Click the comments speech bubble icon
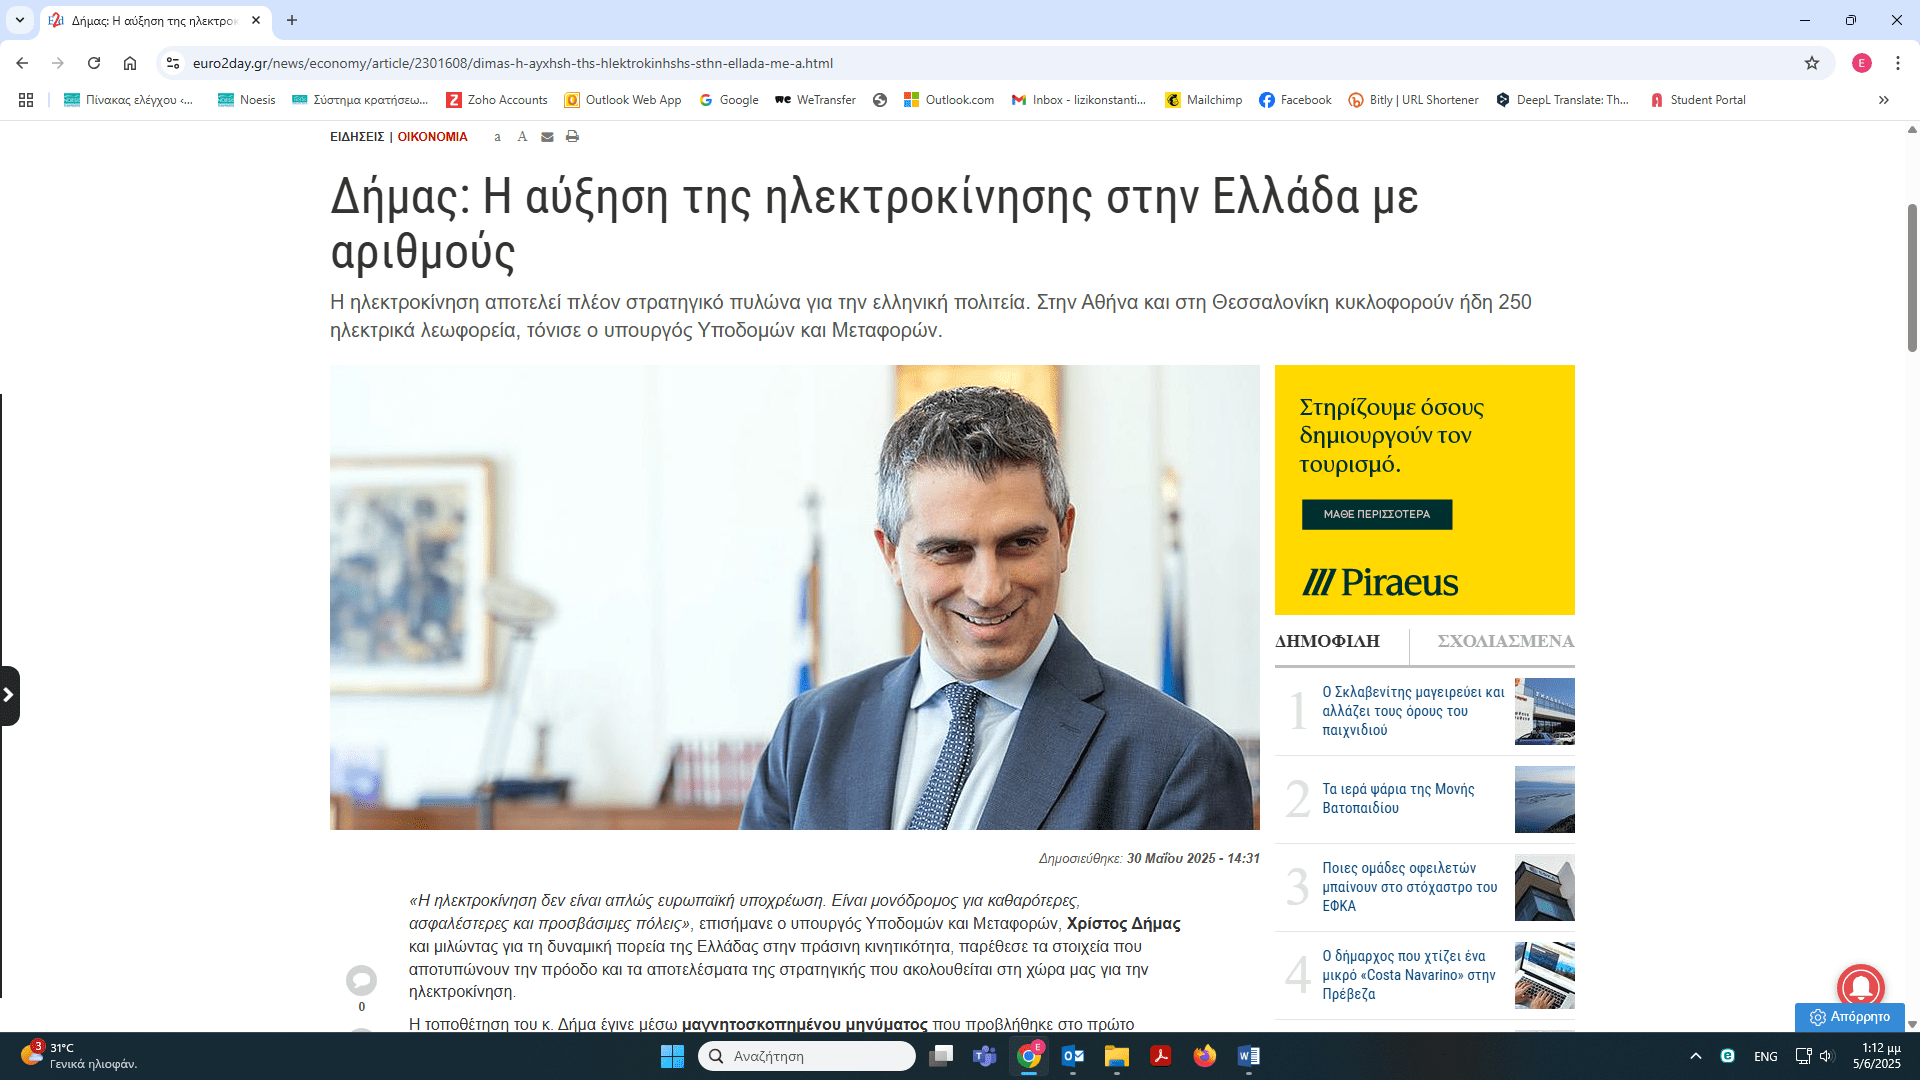This screenshot has width=1920, height=1080. pyautogui.click(x=361, y=979)
